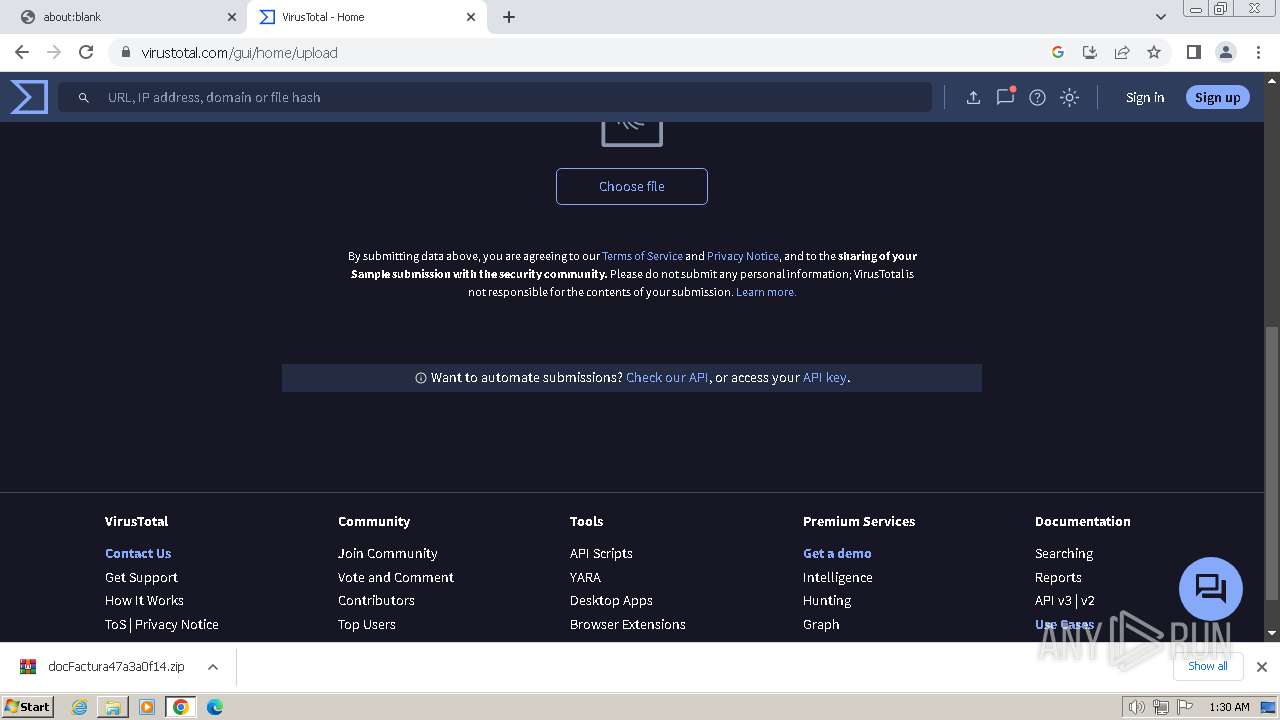Open Reports documentation link

tap(1058, 577)
